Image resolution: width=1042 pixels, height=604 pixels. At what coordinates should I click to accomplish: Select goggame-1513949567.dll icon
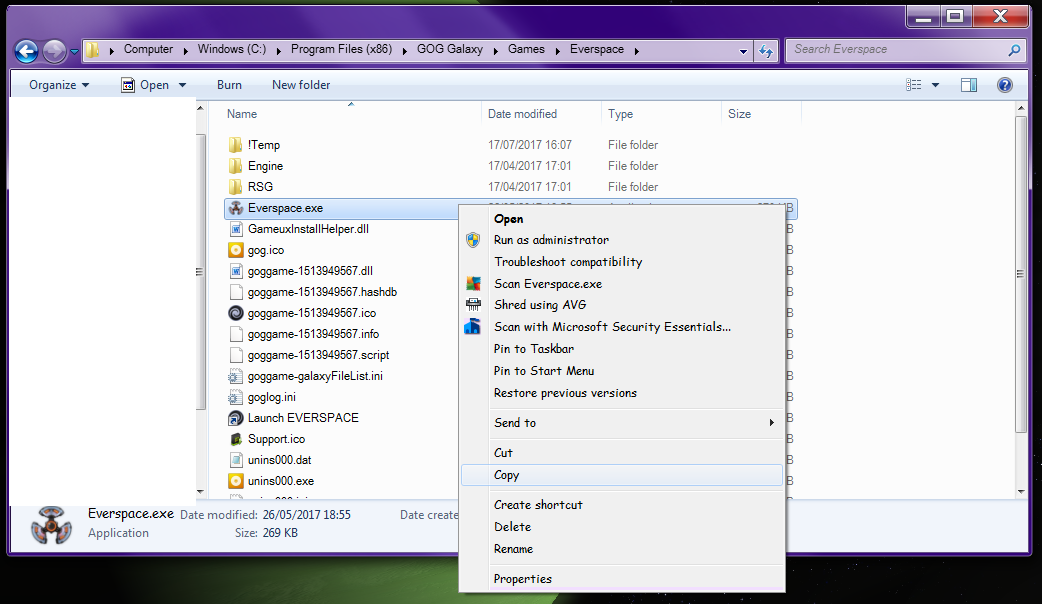point(235,271)
